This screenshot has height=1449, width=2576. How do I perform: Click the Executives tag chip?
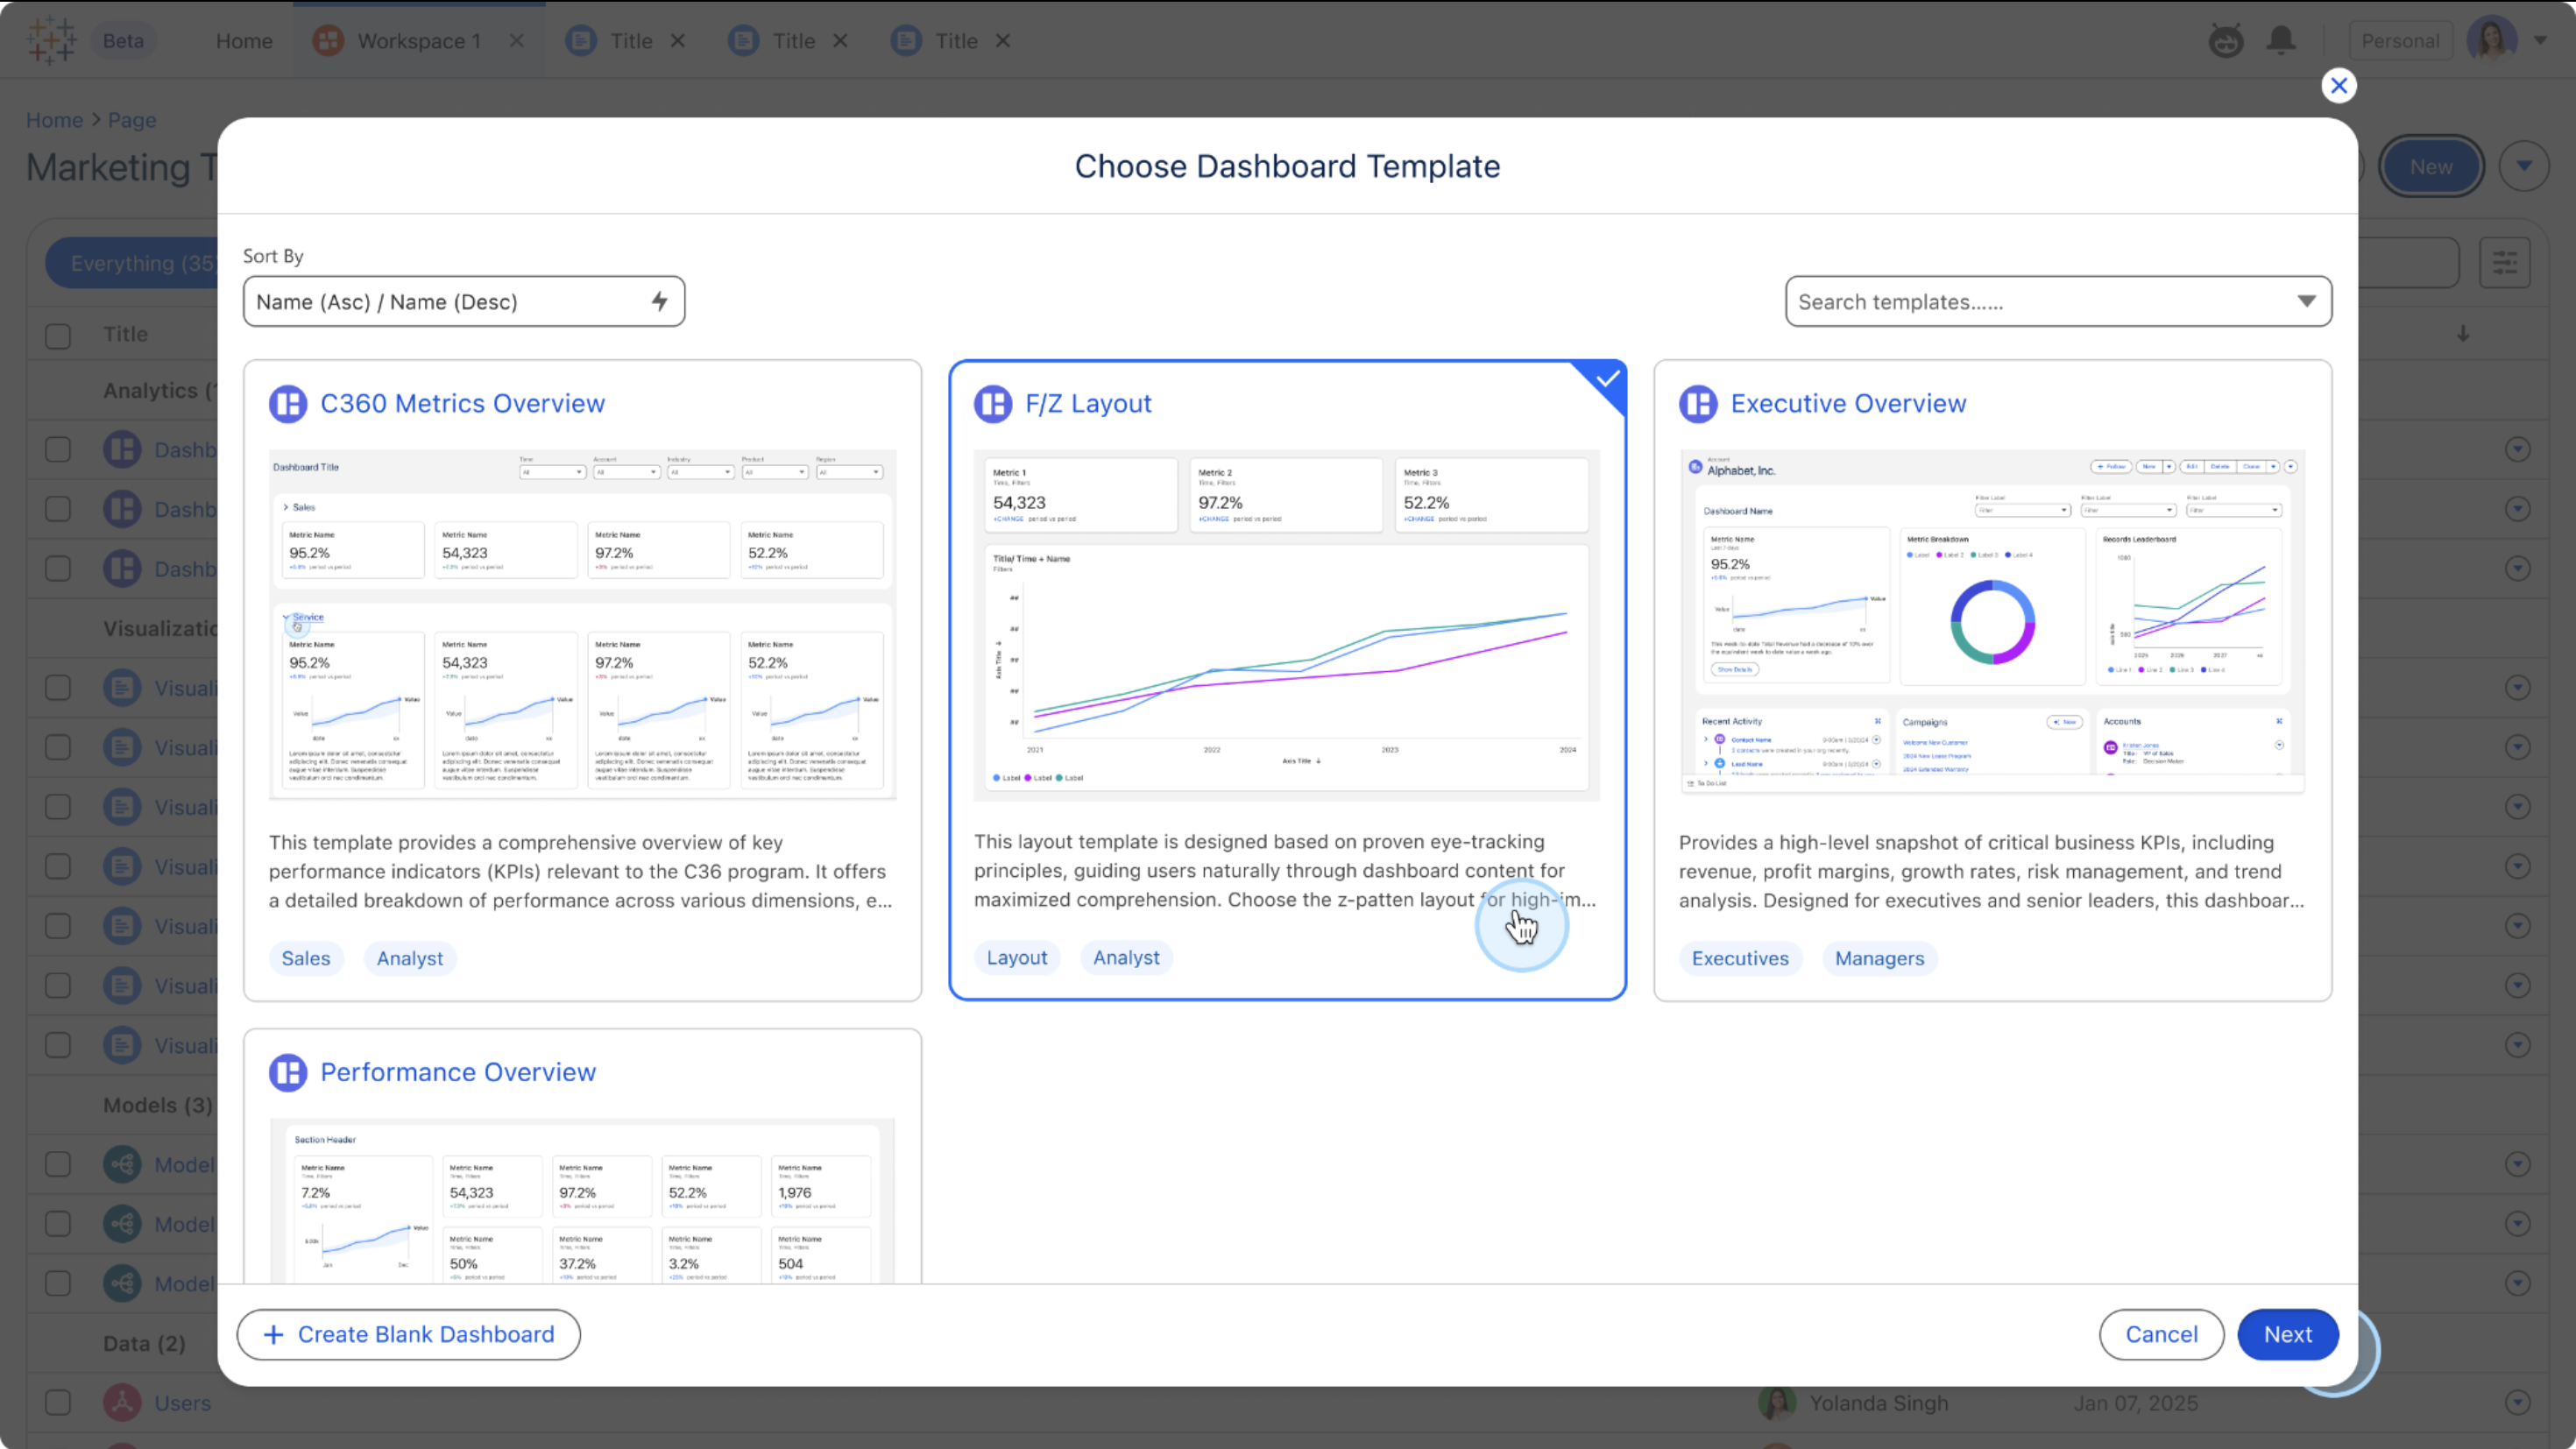pyautogui.click(x=1739, y=958)
